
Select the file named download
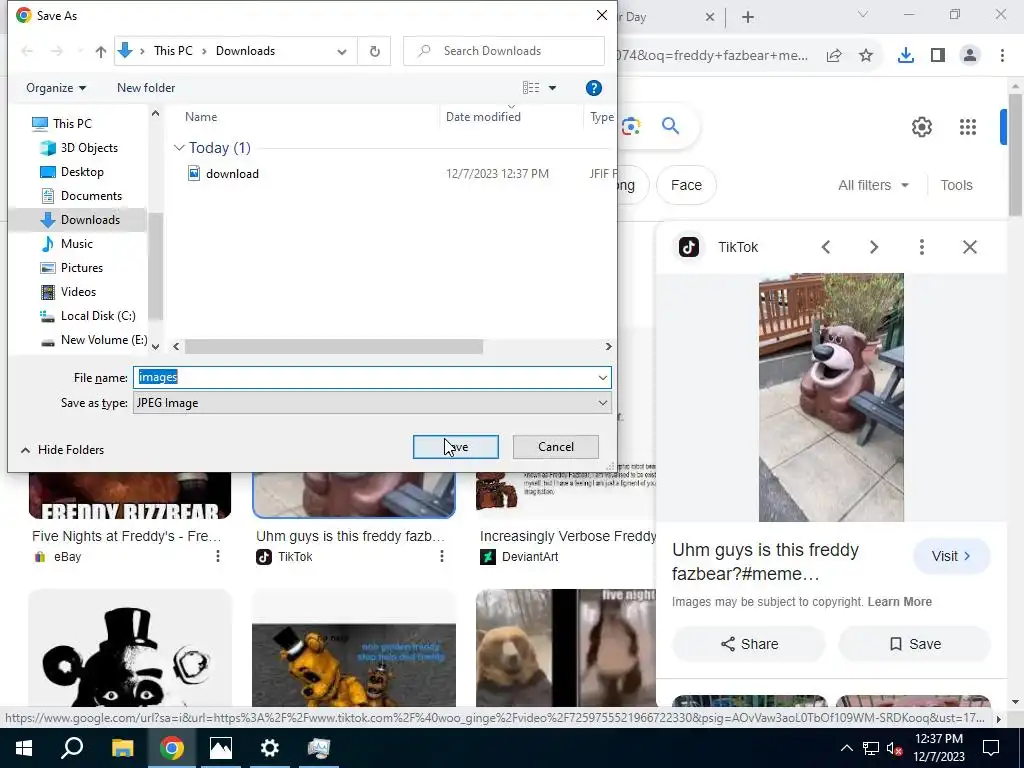tap(232, 174)
